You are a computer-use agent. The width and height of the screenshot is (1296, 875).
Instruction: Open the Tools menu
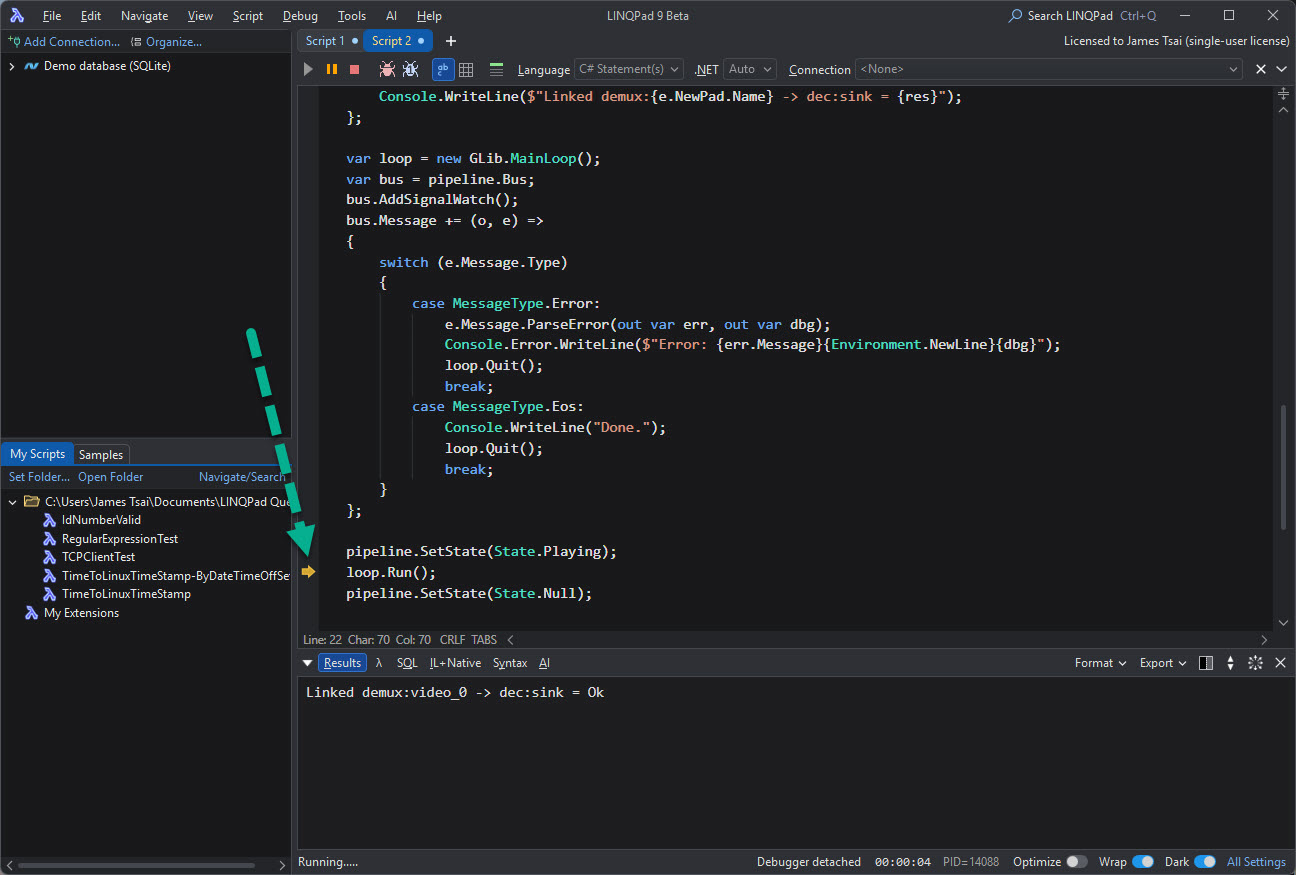pyautogui.click(x=352, y=16)
